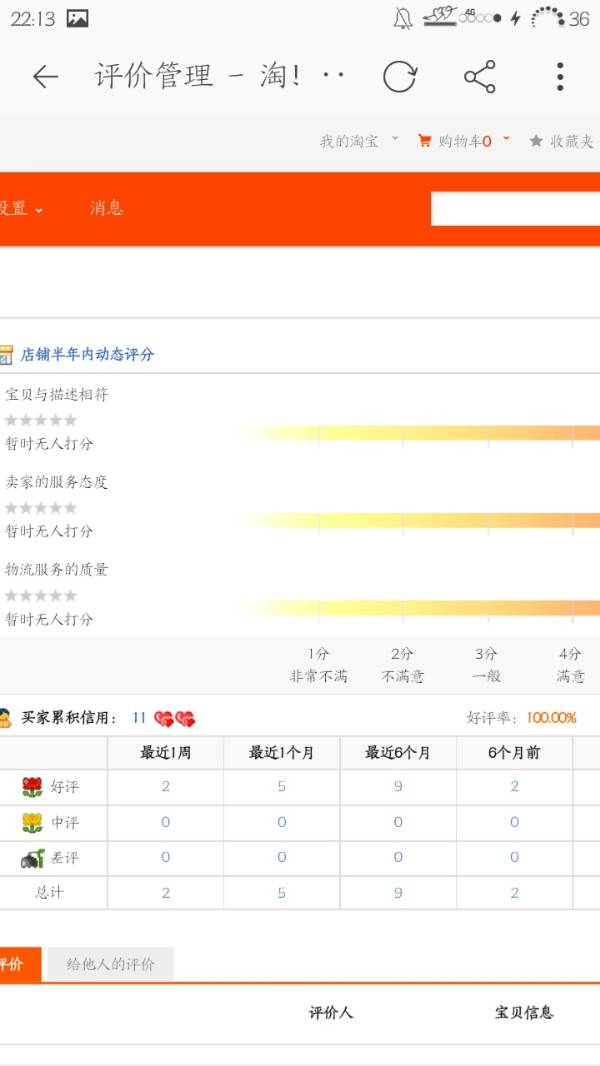The width and height of the screenshot is (600, 1066).
Task: Open 好评 count 2 for 6个月前
Action: tap(514, 787)
